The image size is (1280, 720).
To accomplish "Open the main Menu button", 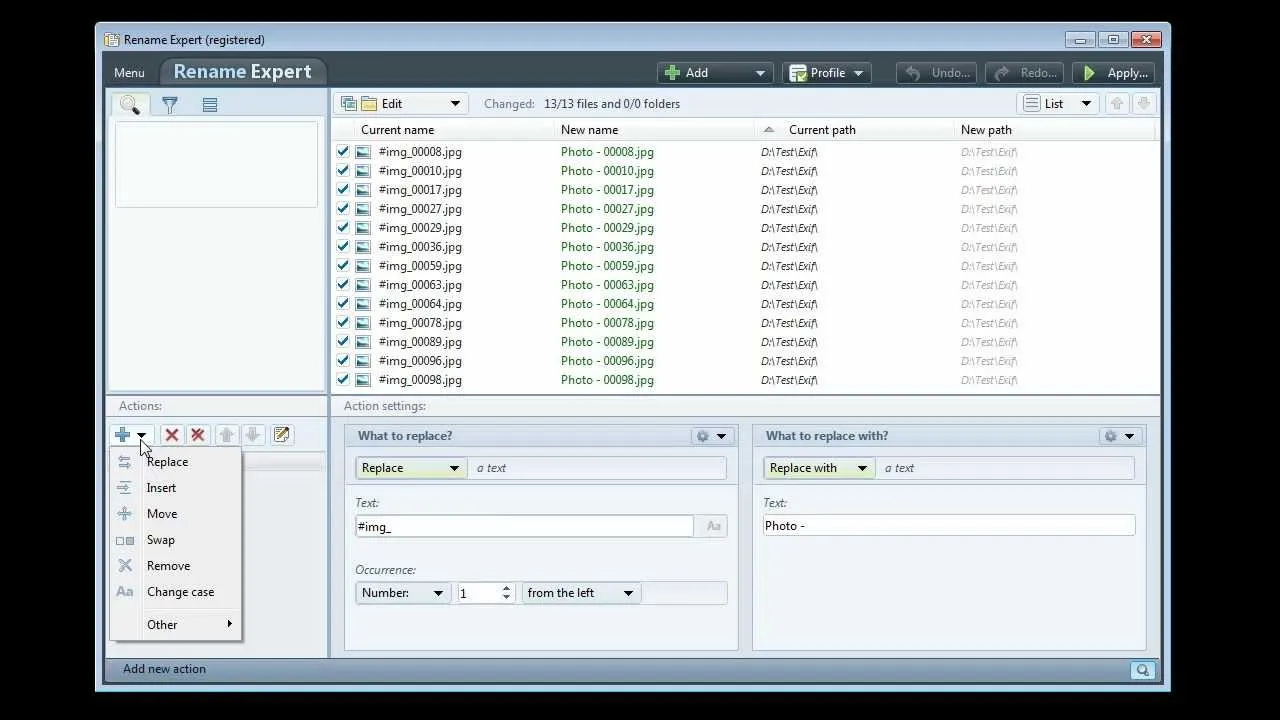I will (x=129, y=73).
